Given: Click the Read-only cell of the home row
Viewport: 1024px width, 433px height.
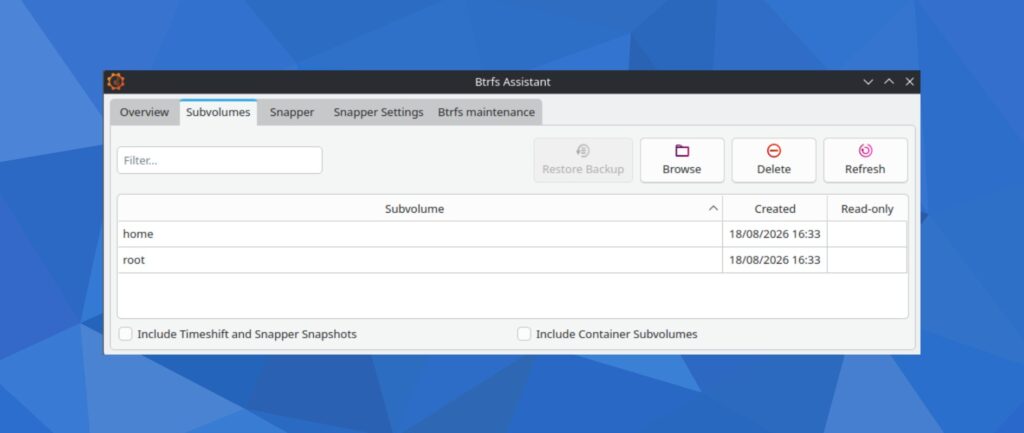Looking at the screenshot, I should tap(867, 234).
